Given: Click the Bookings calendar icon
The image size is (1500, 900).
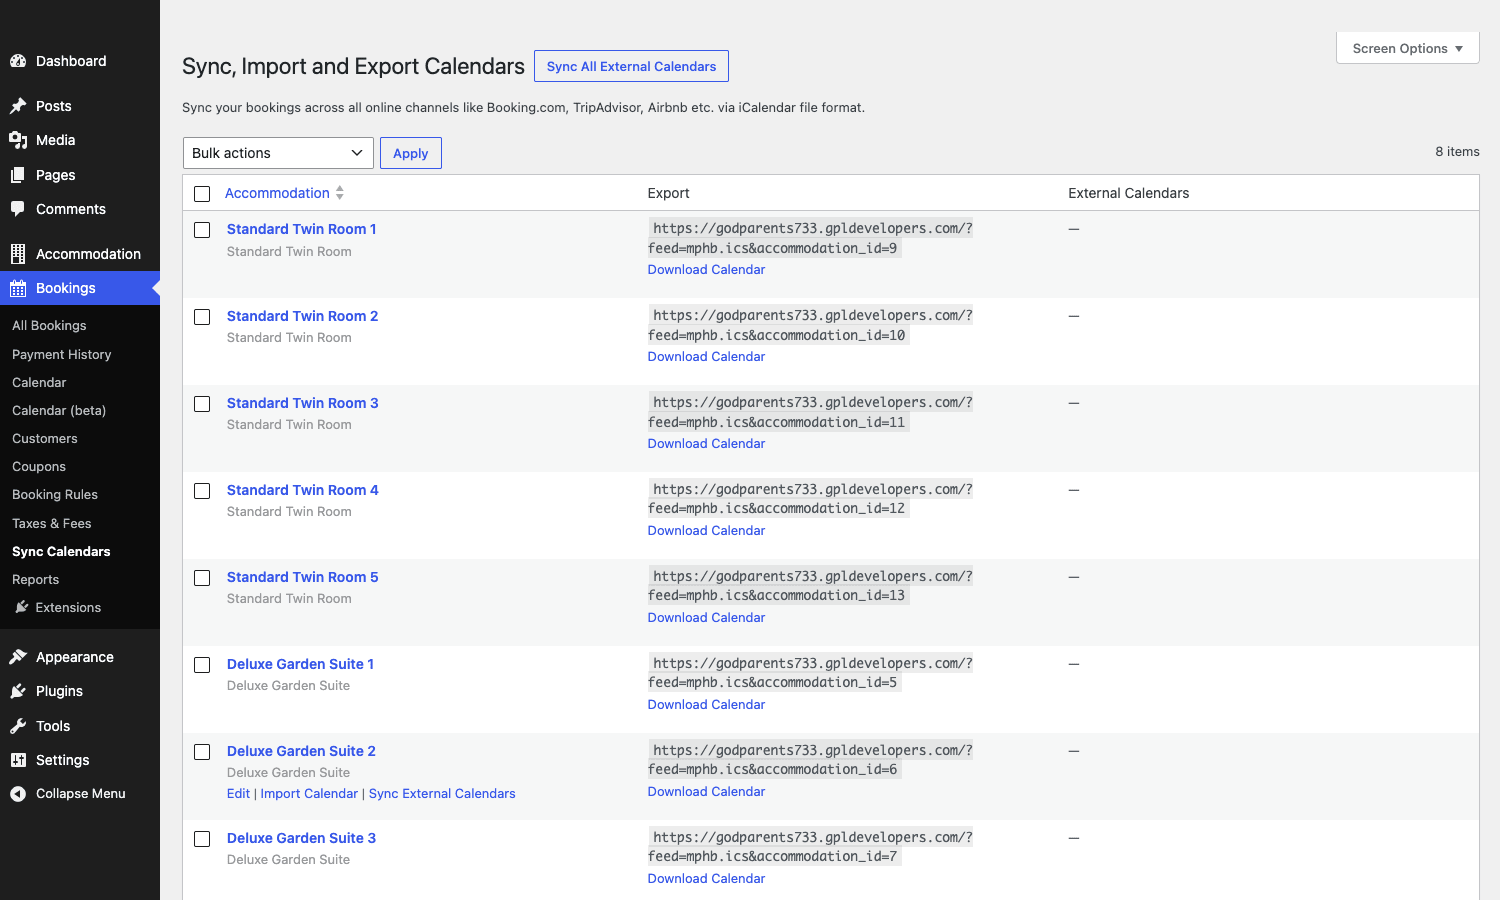Looking at the screenshot, I should click(x=18, y=288).
